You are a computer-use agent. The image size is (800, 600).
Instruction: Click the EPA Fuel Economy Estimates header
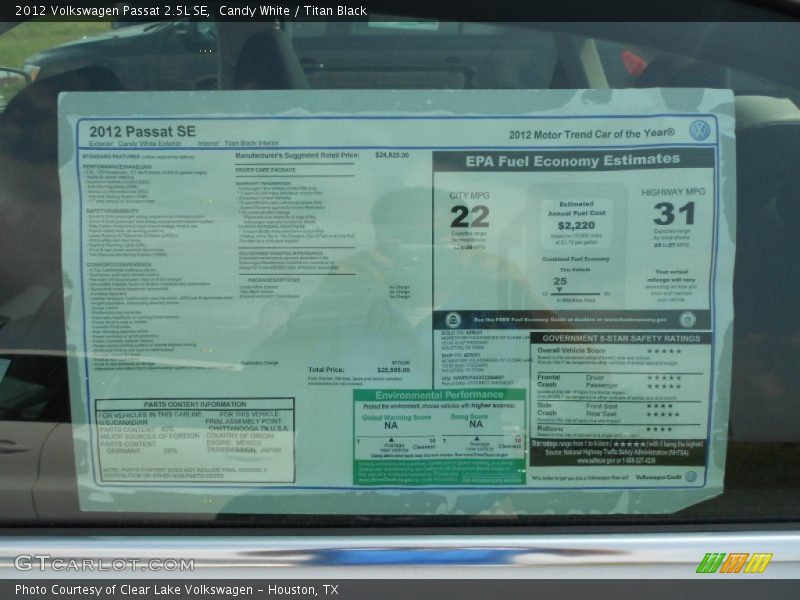[x=572, y=160]
